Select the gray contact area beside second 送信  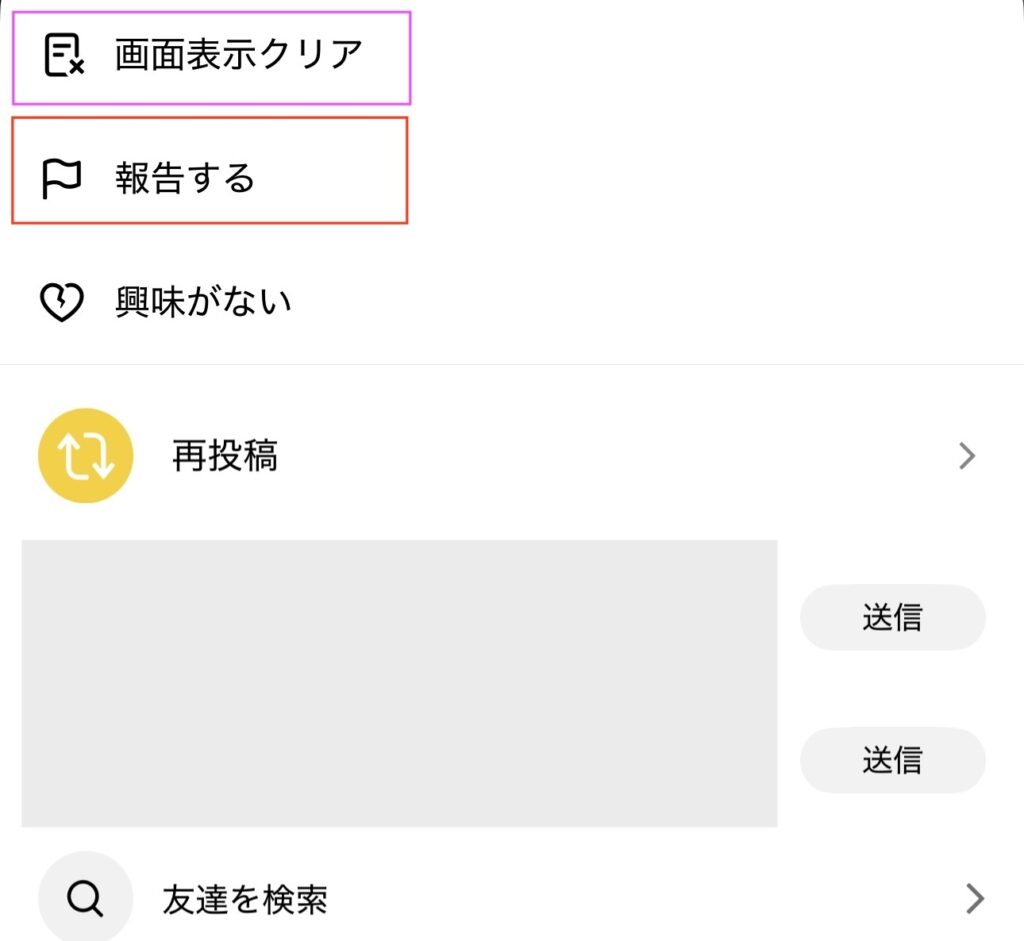pos(399,760)
